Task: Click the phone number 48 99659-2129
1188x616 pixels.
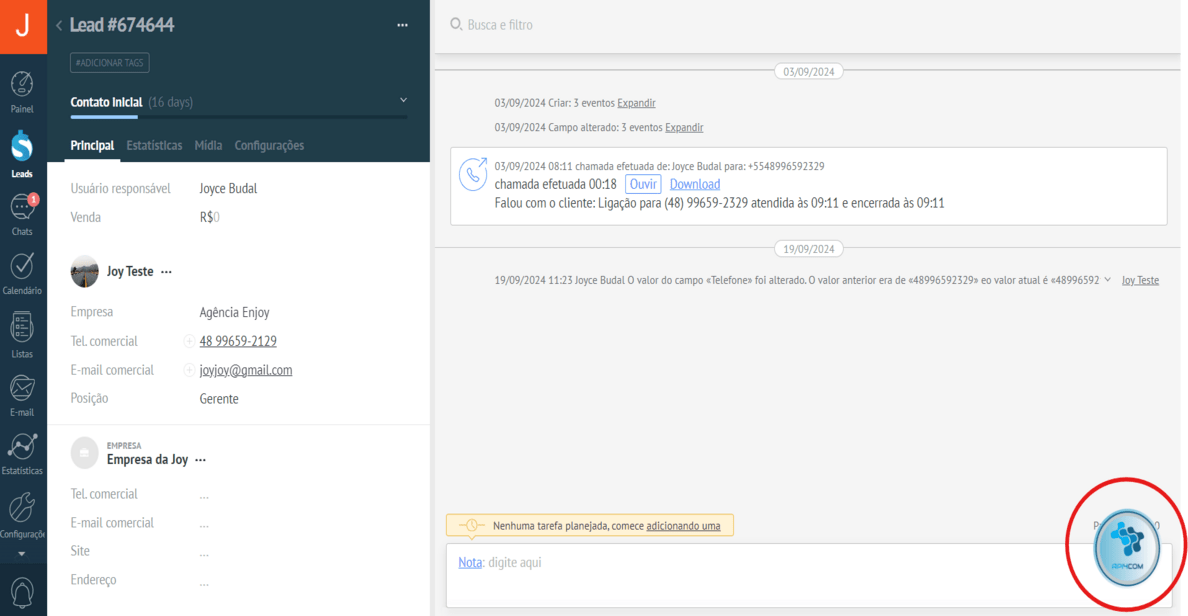Action: 238,342
